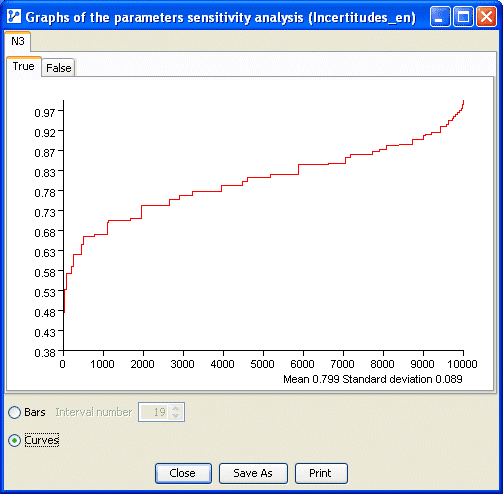The image size is (503, 494).
Task: Decrease the interval number with down arrow
Action: [176, 416]
